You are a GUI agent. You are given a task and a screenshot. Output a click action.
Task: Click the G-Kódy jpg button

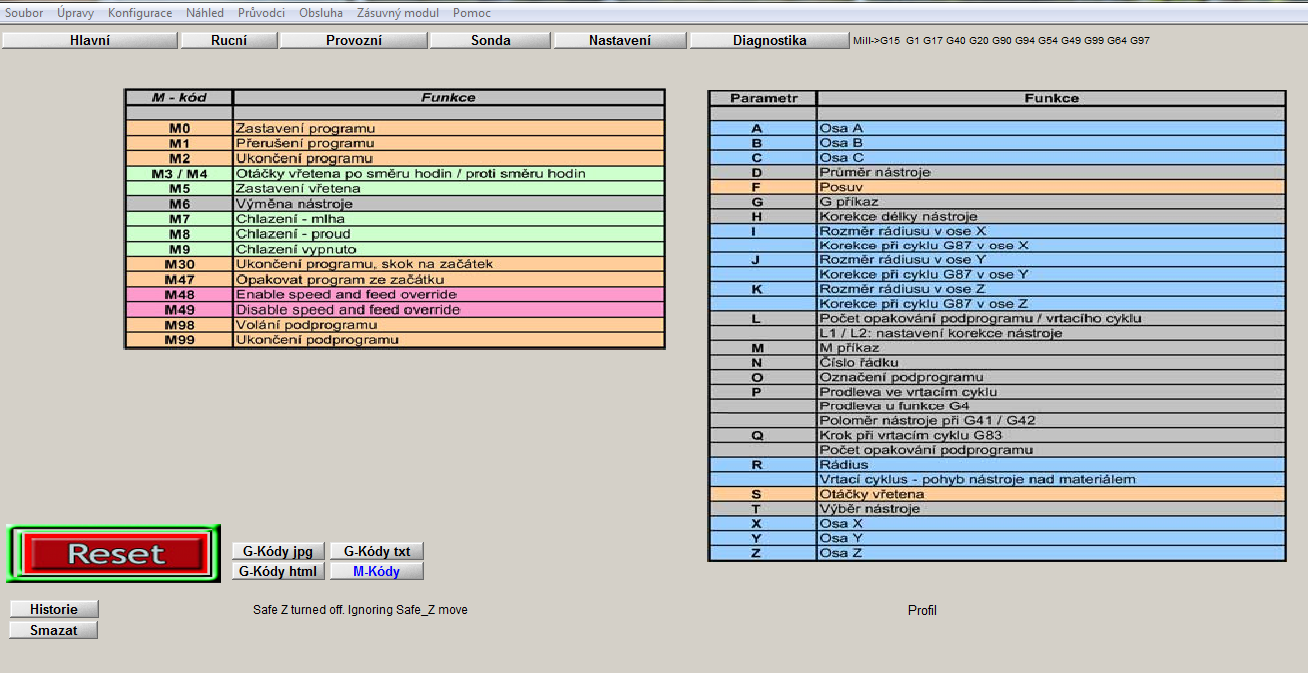(x=279, y=551)
